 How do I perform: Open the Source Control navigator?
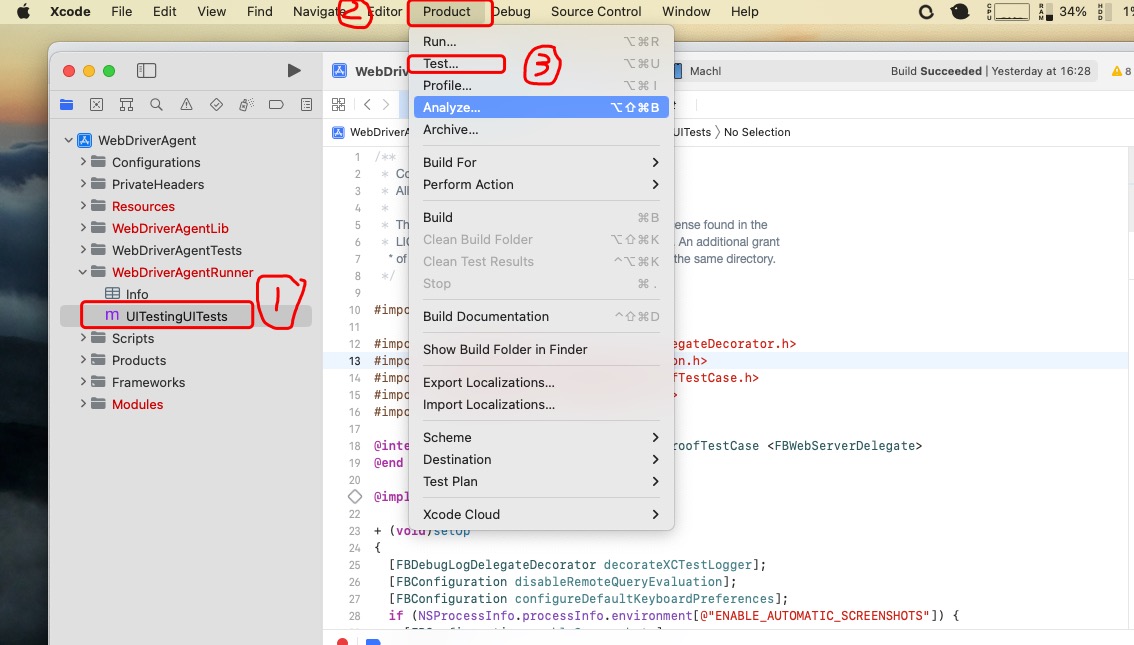coord(96,104)
